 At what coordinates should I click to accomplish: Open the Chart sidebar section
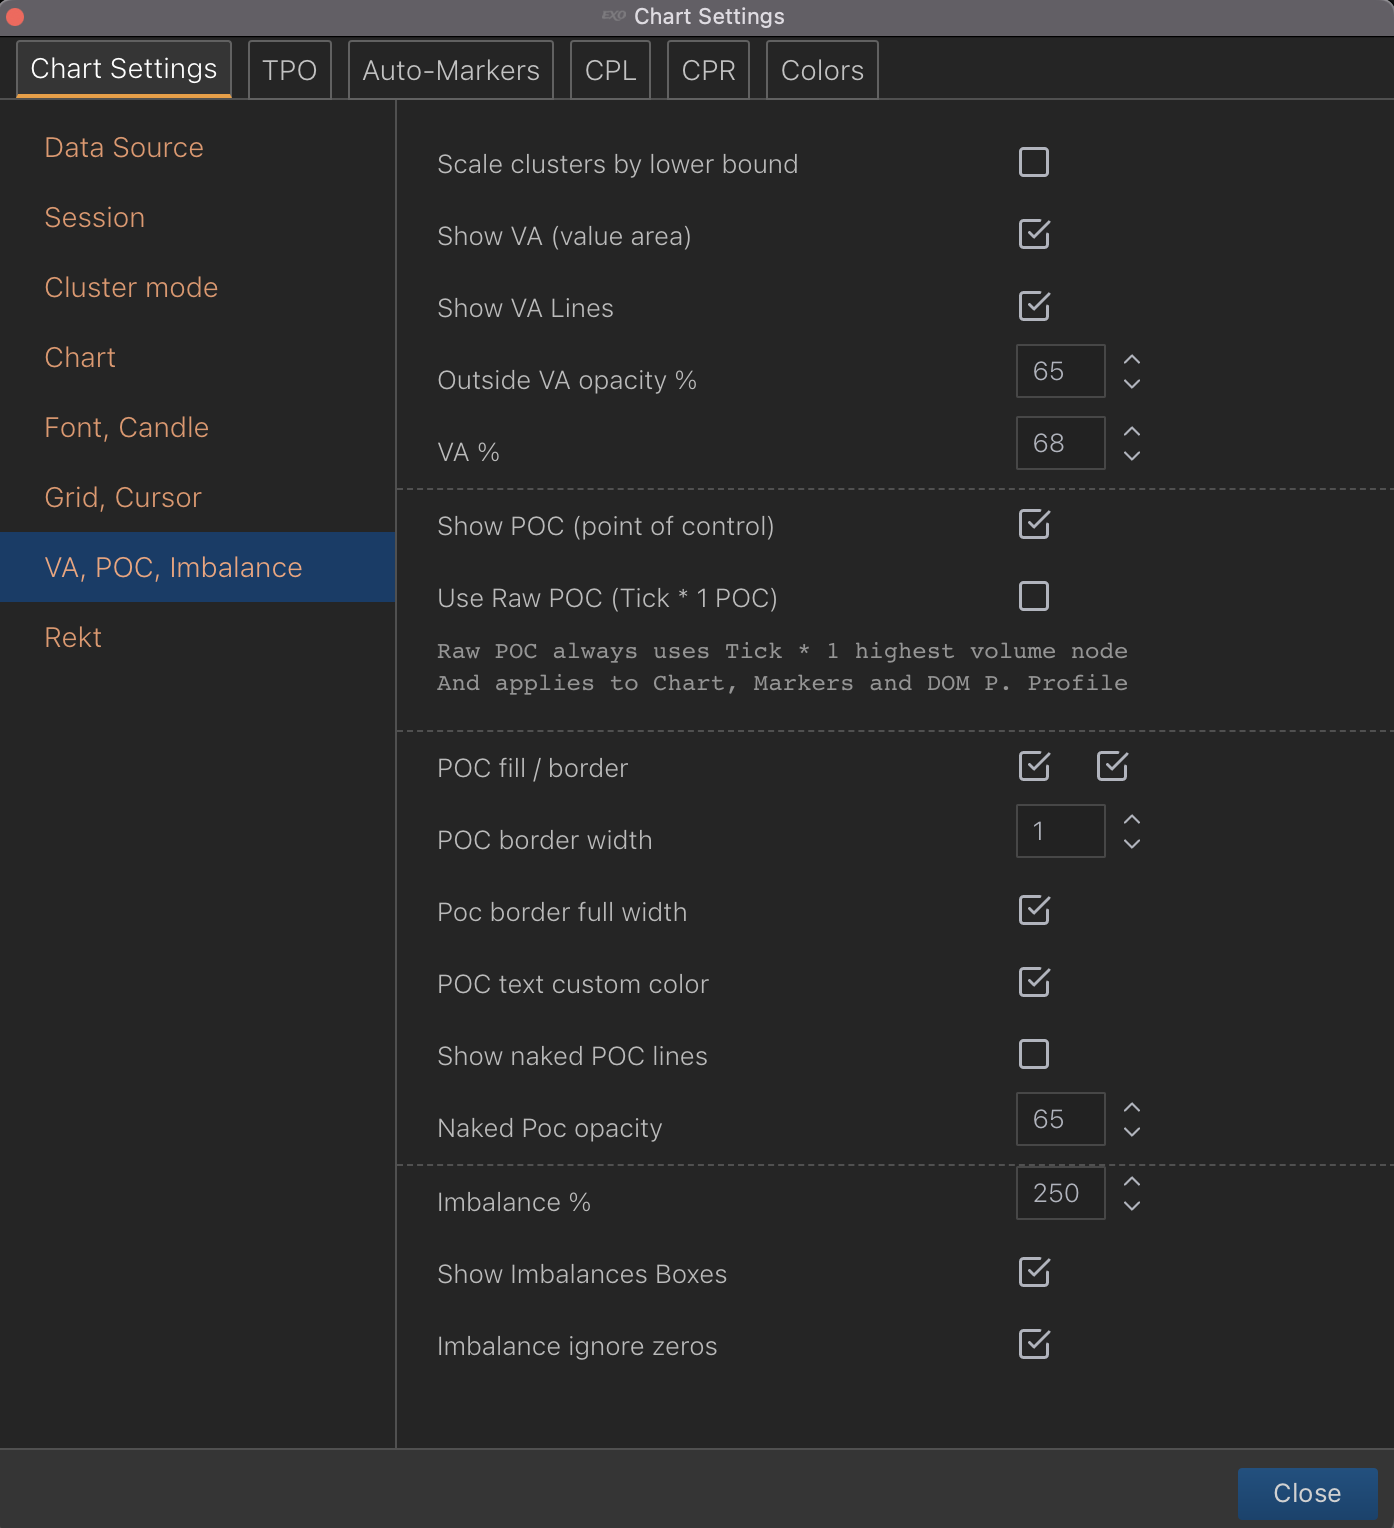pyautogui.click(x=198, y=357)
